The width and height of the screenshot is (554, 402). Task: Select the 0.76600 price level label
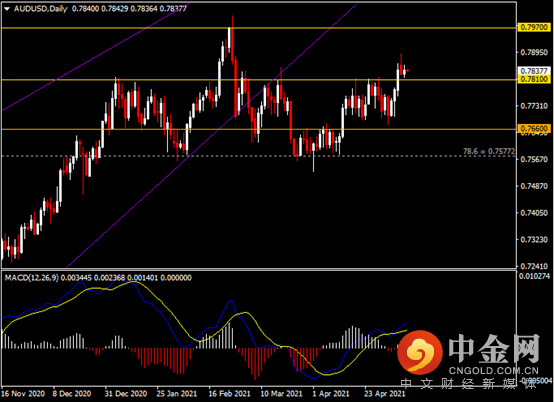pyautogui.click(x=535, y=129)
